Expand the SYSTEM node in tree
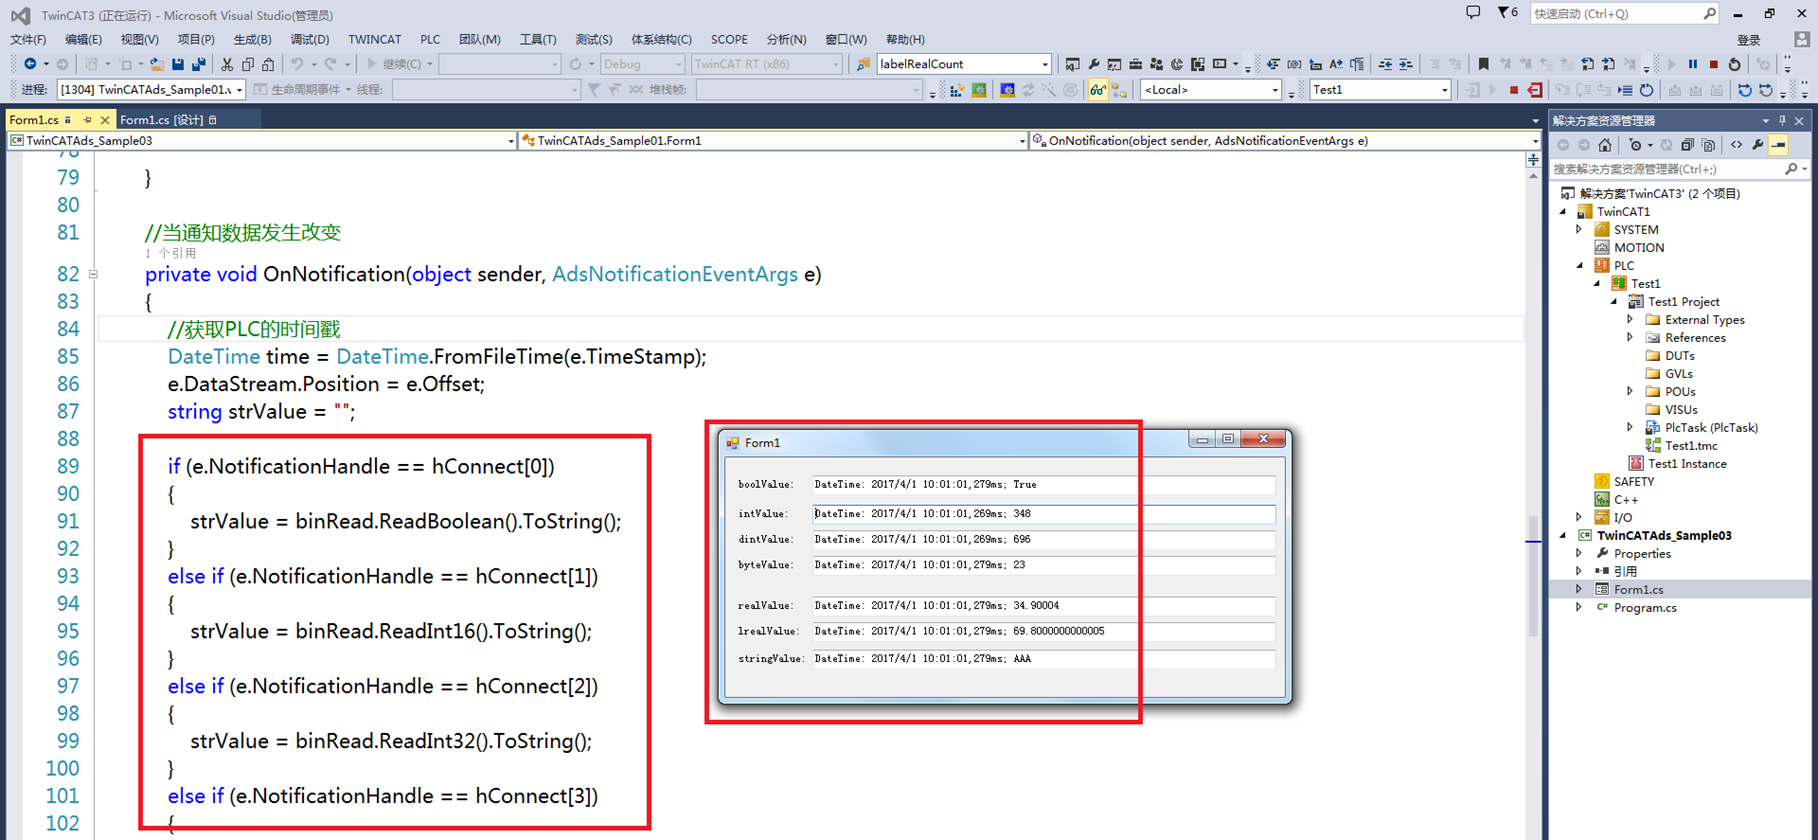 [1580, 230]
